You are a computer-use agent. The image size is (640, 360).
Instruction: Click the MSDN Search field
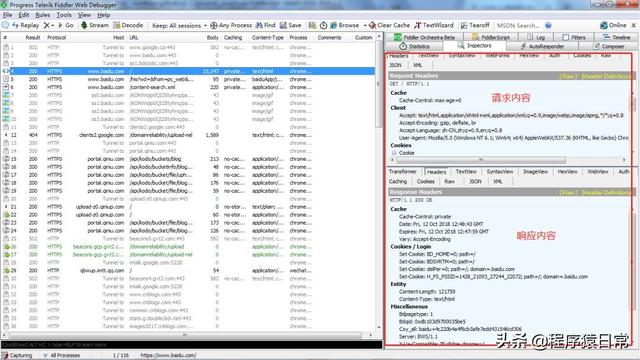tap(519, 25)
